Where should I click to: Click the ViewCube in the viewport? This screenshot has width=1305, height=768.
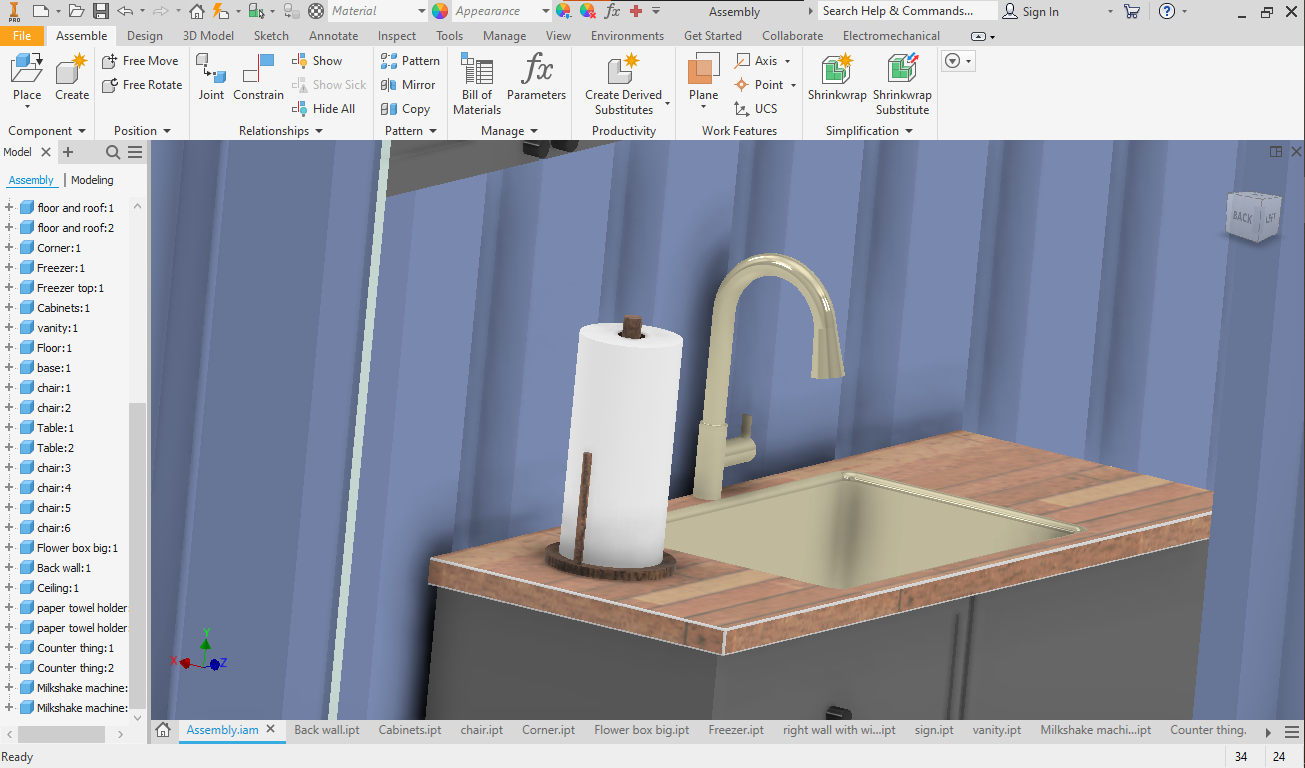point(1254,216)
